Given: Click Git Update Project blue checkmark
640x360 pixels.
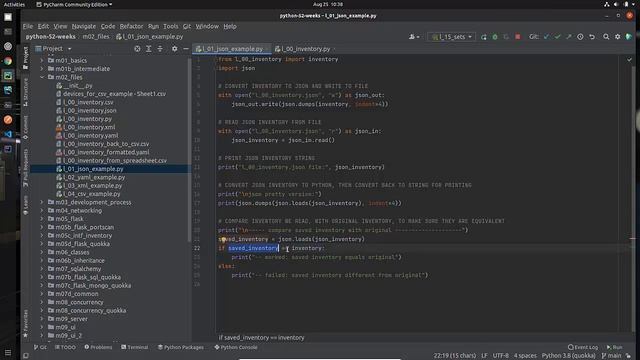Looking at the screenshot, I should (x=547, y=37).
